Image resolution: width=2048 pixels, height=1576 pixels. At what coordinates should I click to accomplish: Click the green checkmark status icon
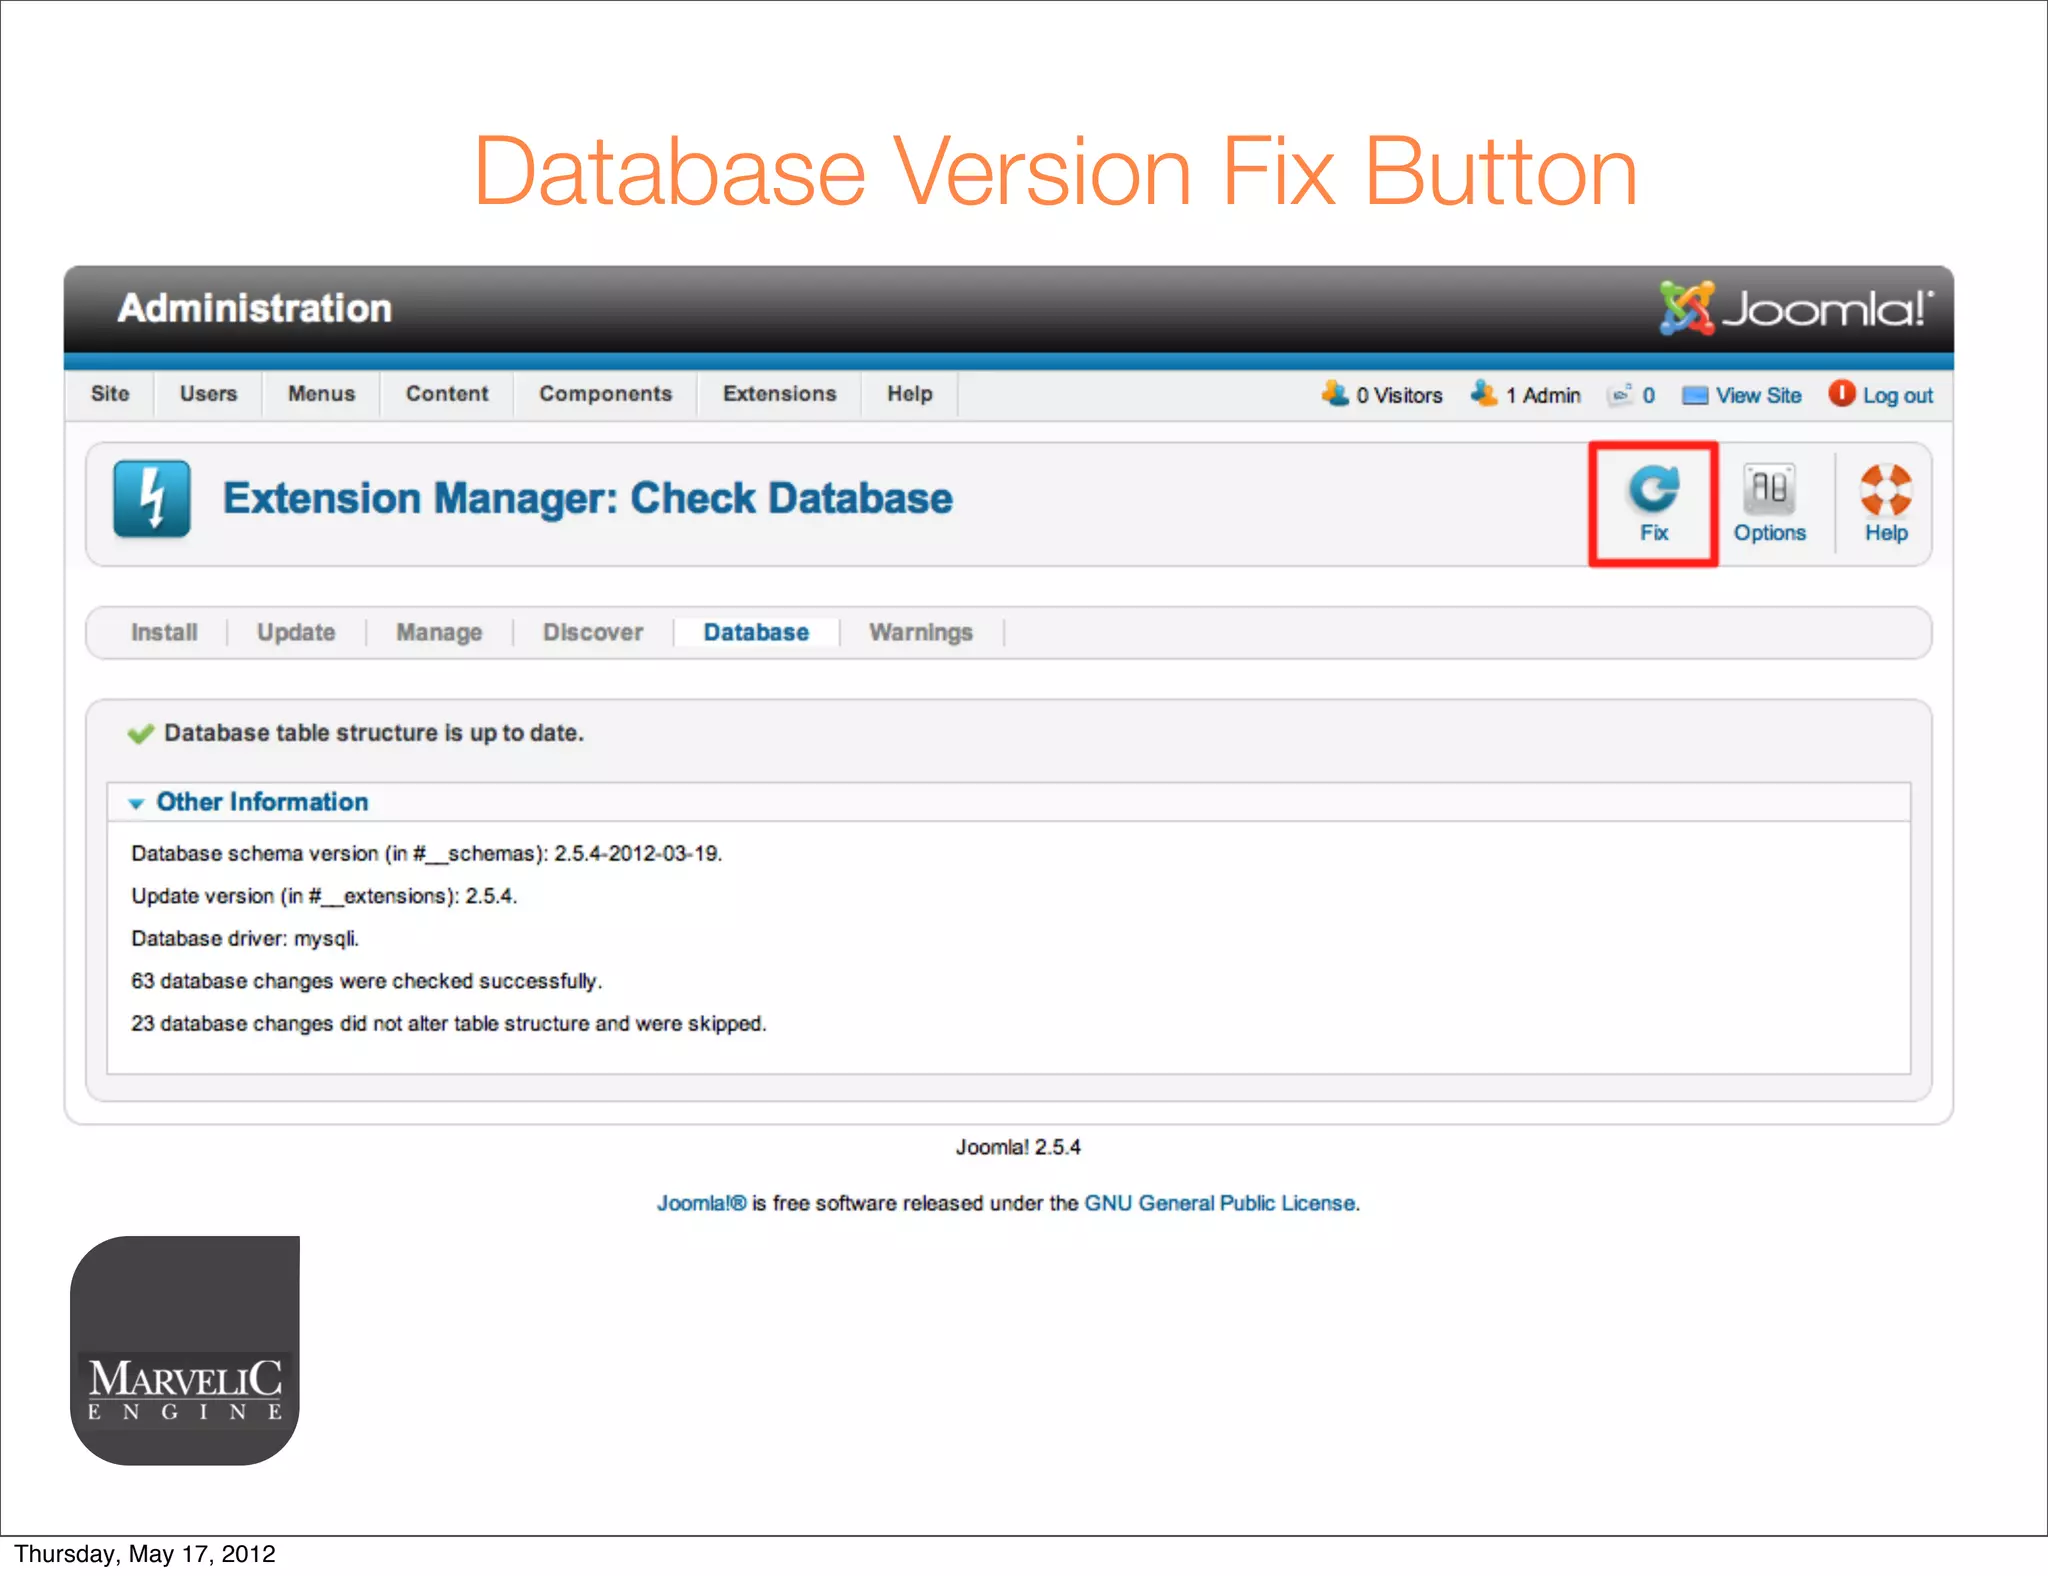(x=141, y=734)
